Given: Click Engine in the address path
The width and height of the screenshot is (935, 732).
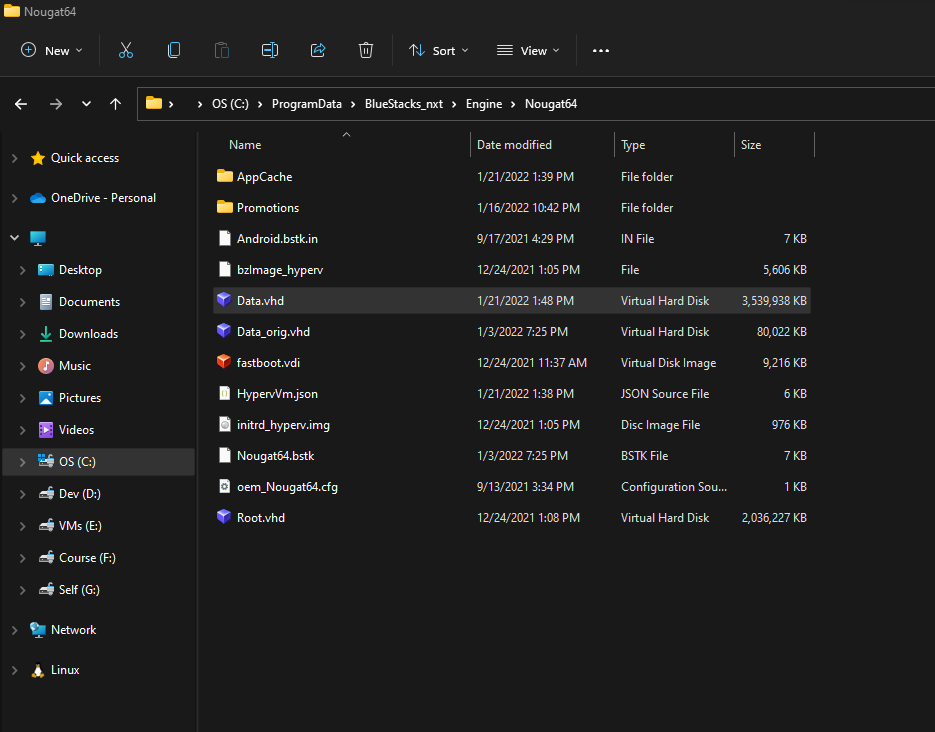Looking at the screenshot, I should 484,104.
